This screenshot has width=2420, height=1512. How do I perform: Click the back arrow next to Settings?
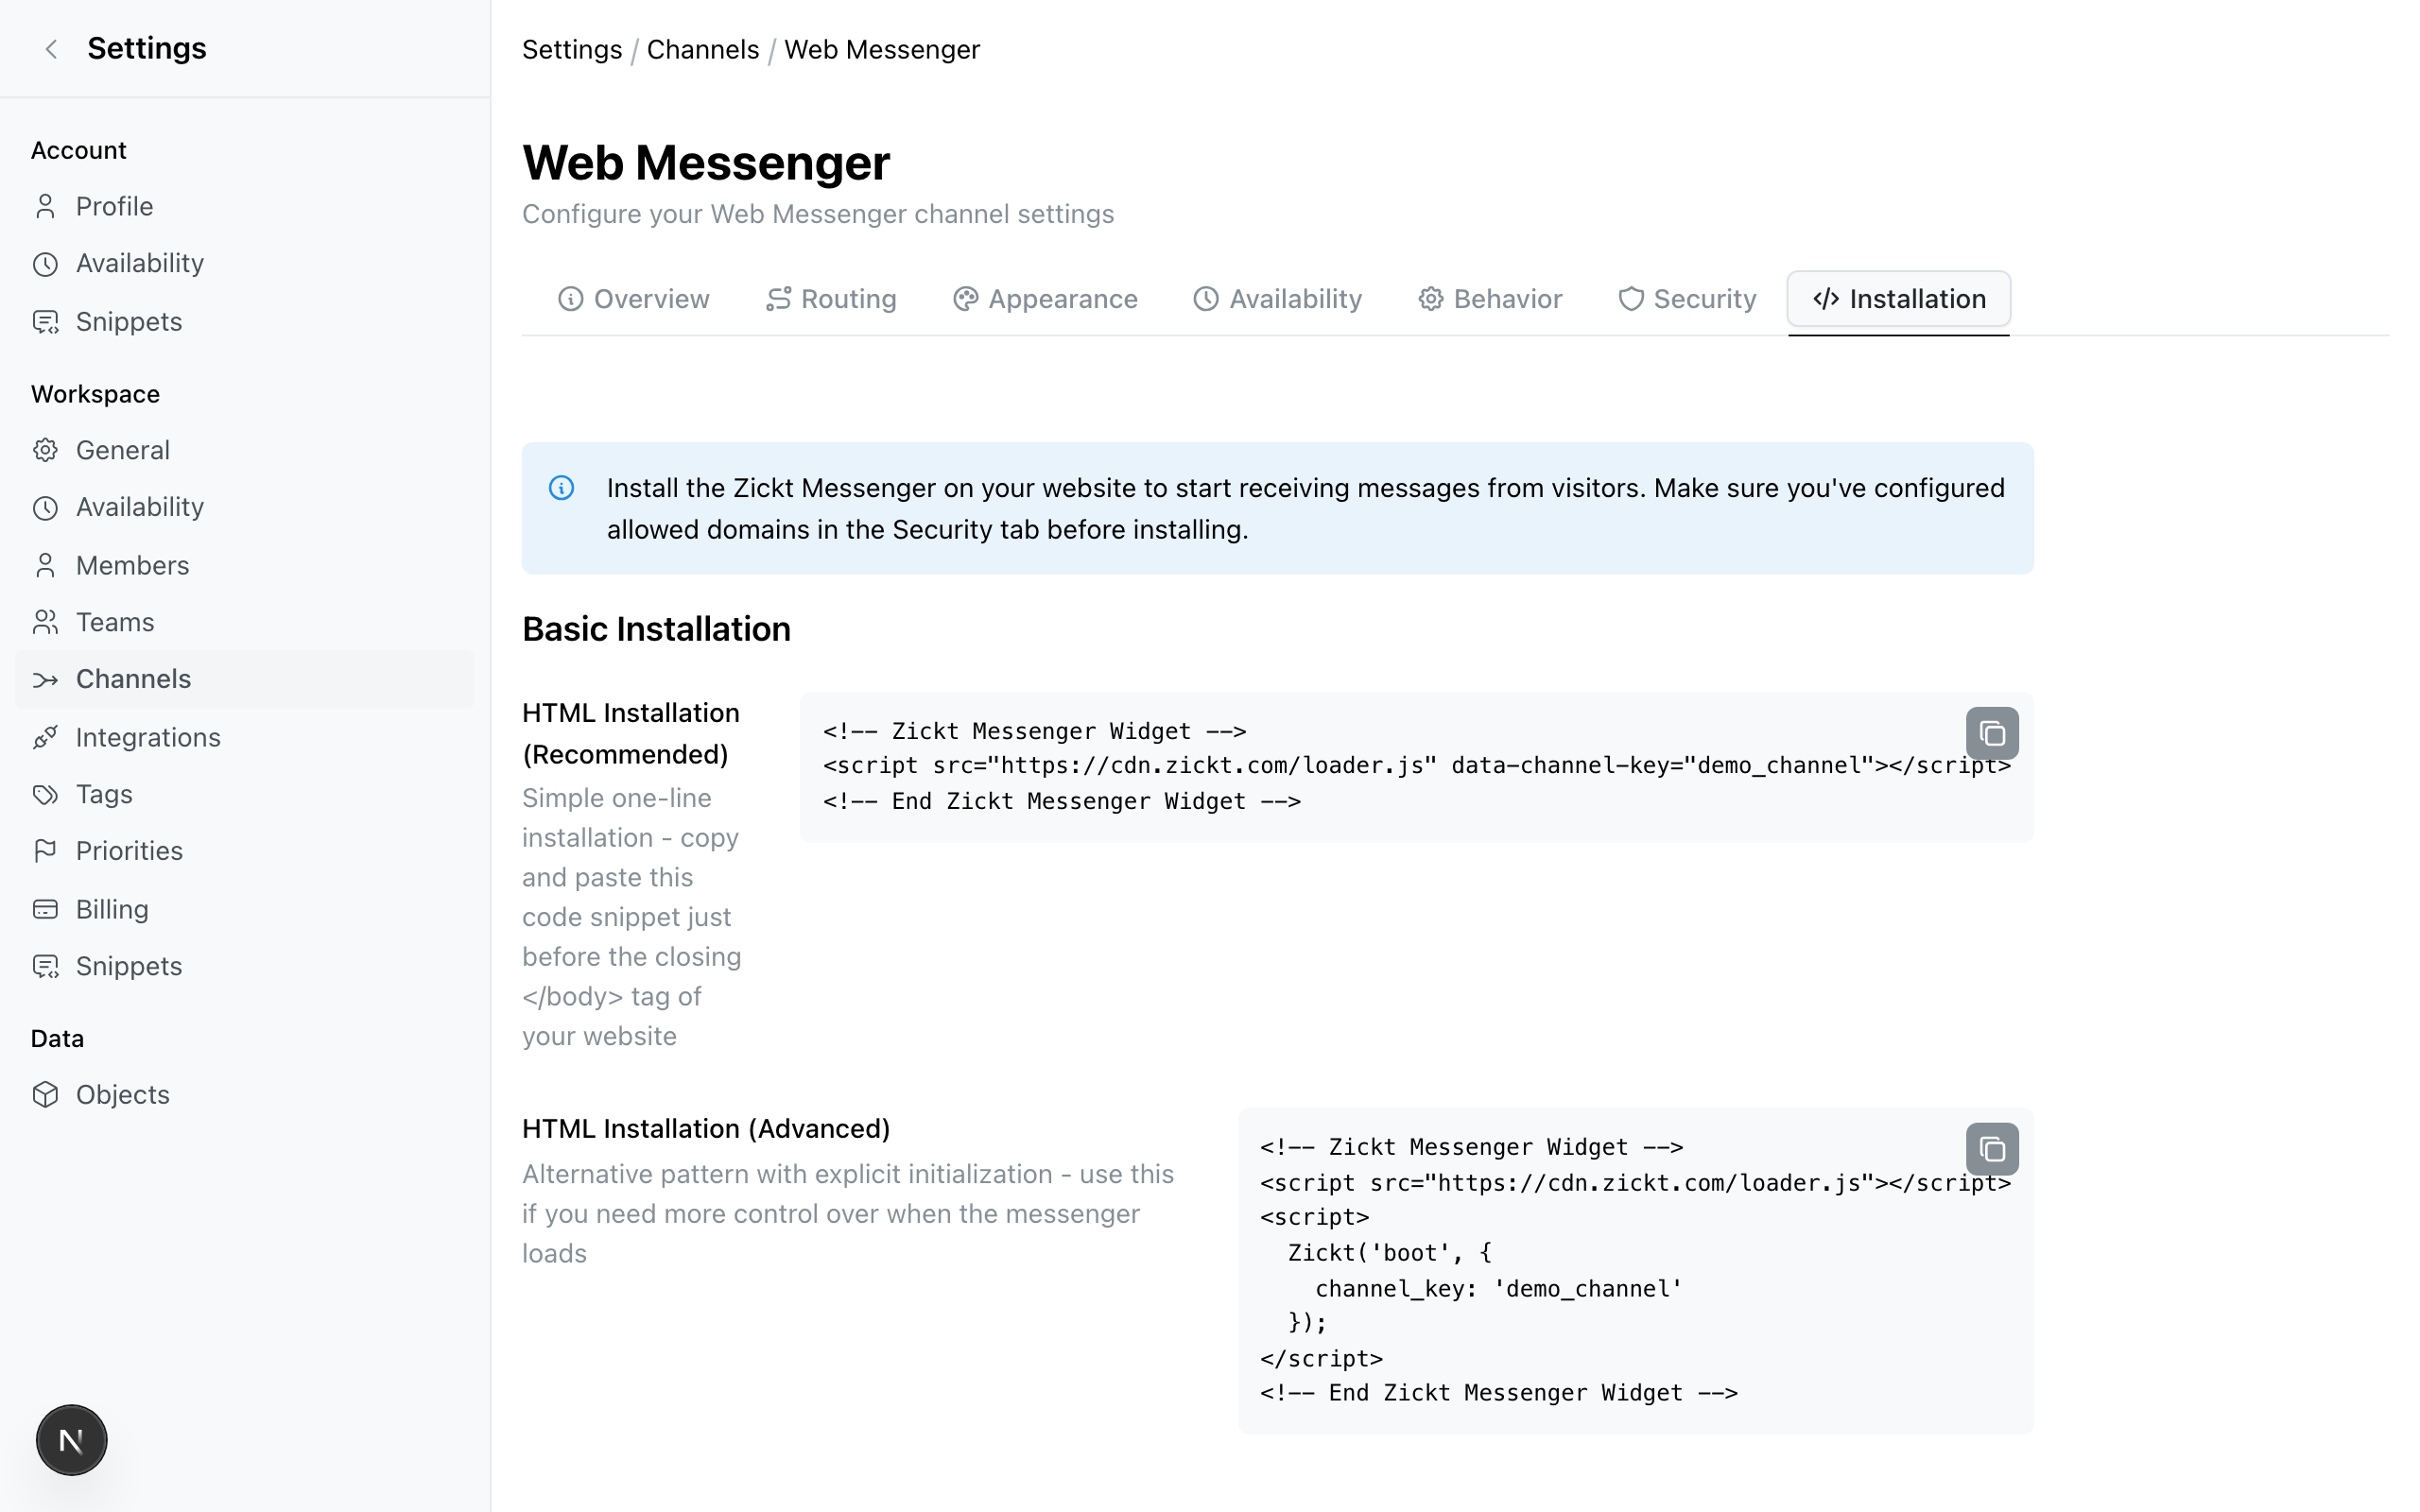tap(52, 49)
